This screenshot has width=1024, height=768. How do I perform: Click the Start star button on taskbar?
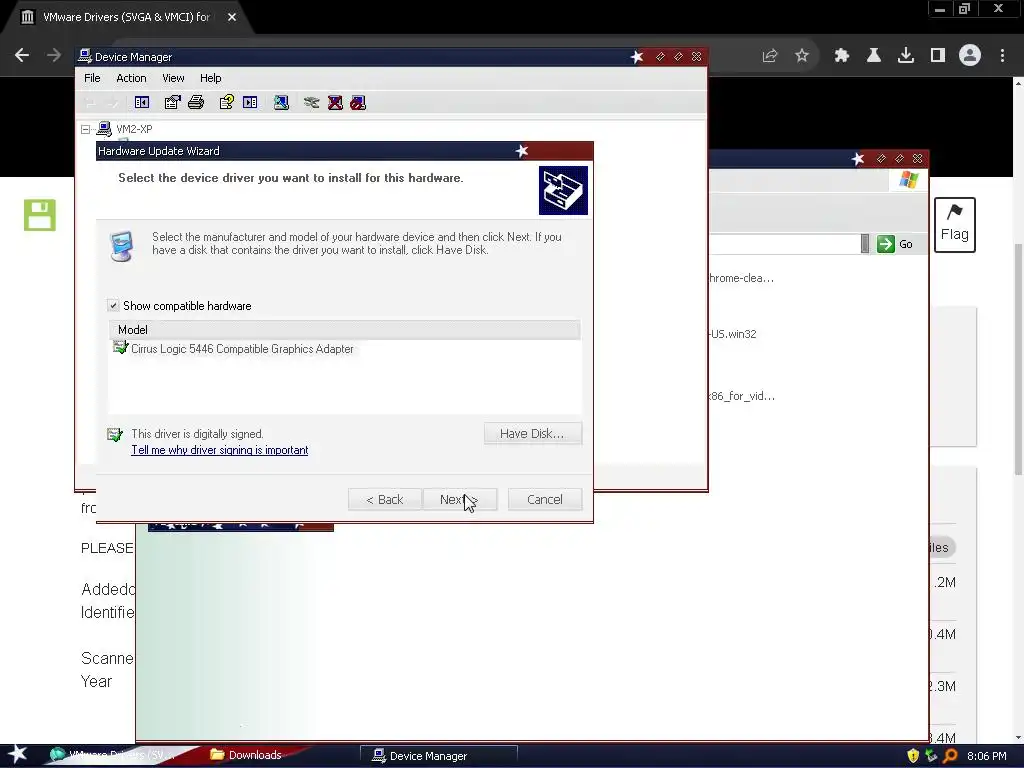(18, 754)
